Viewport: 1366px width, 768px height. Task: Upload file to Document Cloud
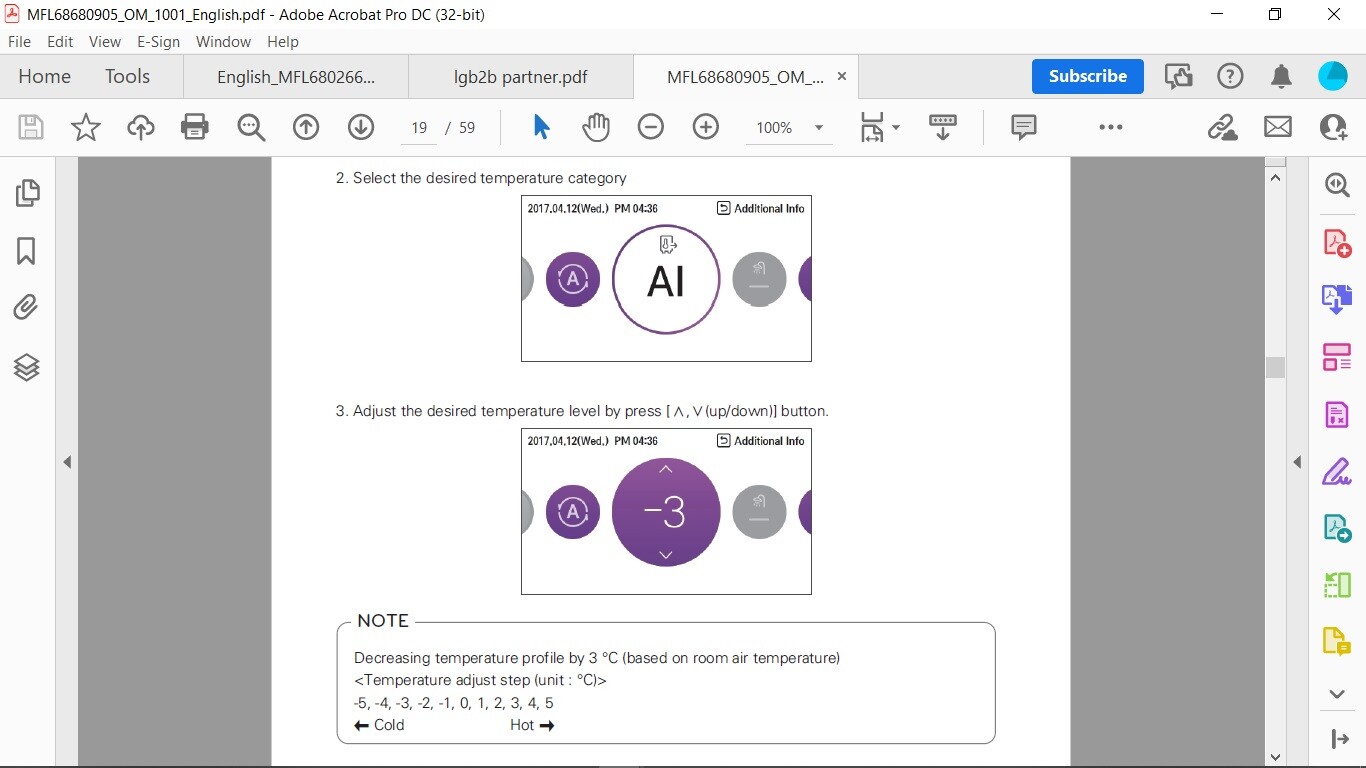click(141, 127)
